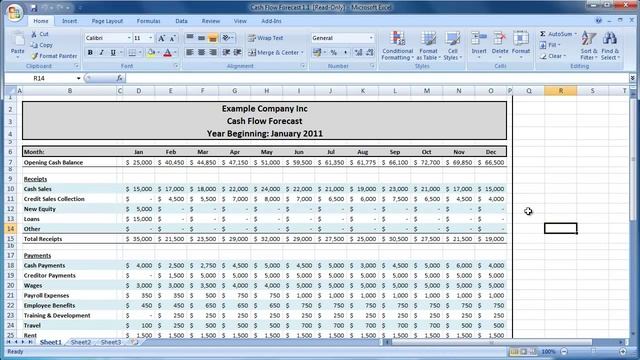Increase decimal places
The image size is (640, 360).
358,53
